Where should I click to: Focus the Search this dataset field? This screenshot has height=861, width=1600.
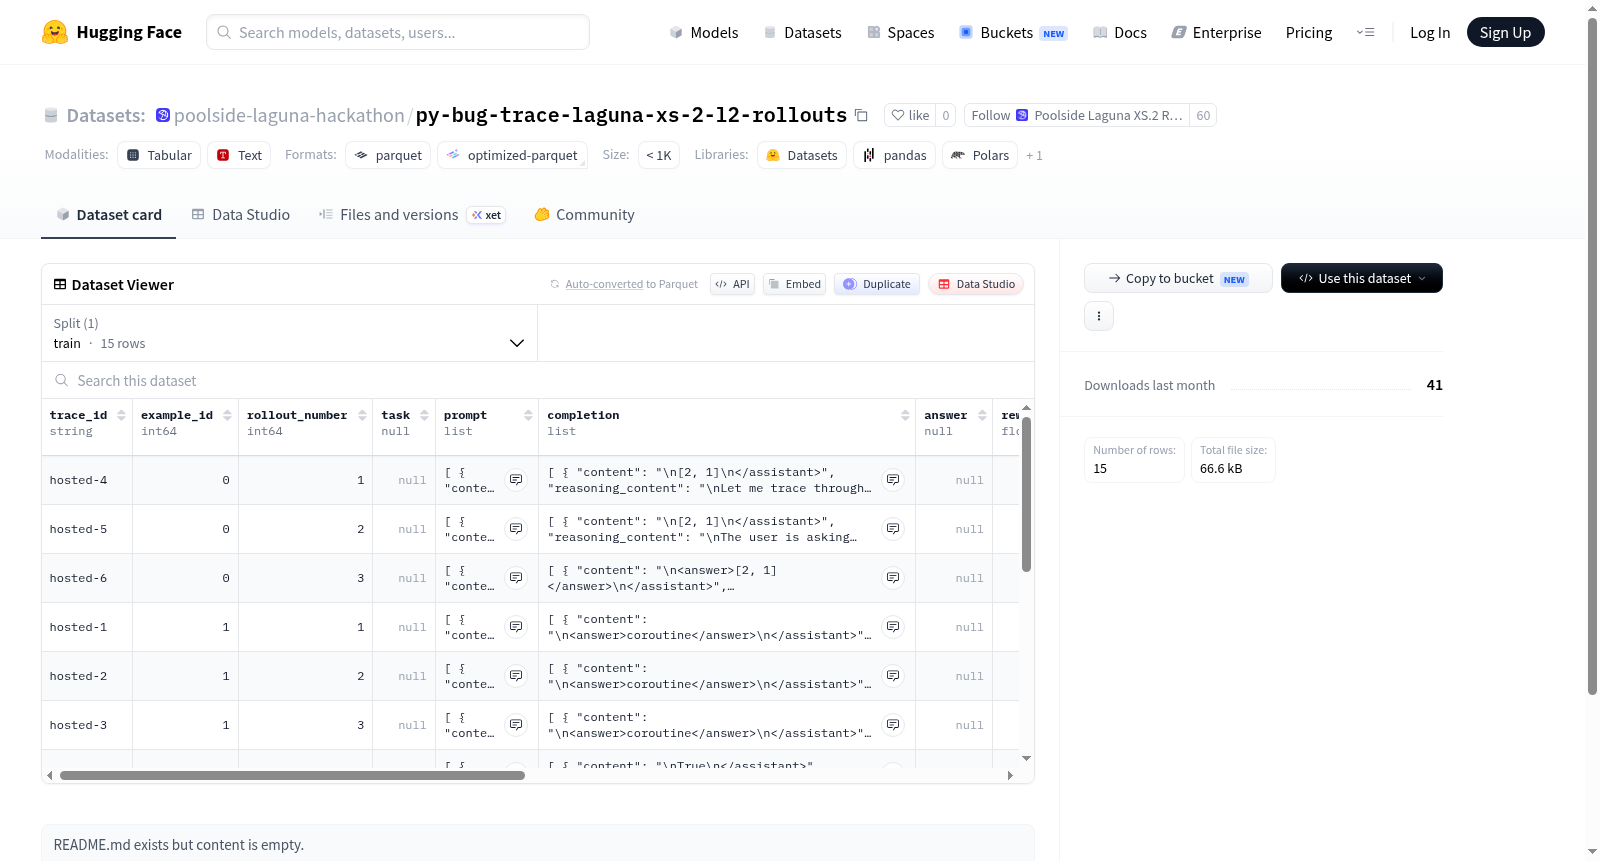coord(538,380)
